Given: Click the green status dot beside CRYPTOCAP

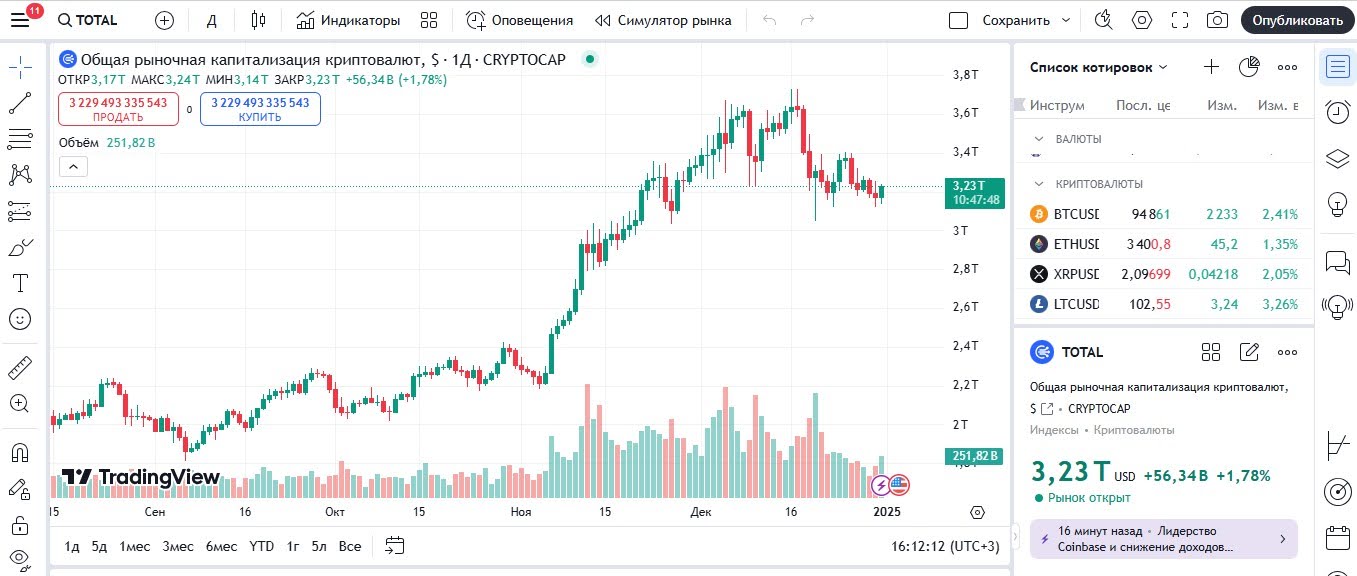Looking at the screenshot, I should coord(590,59).
